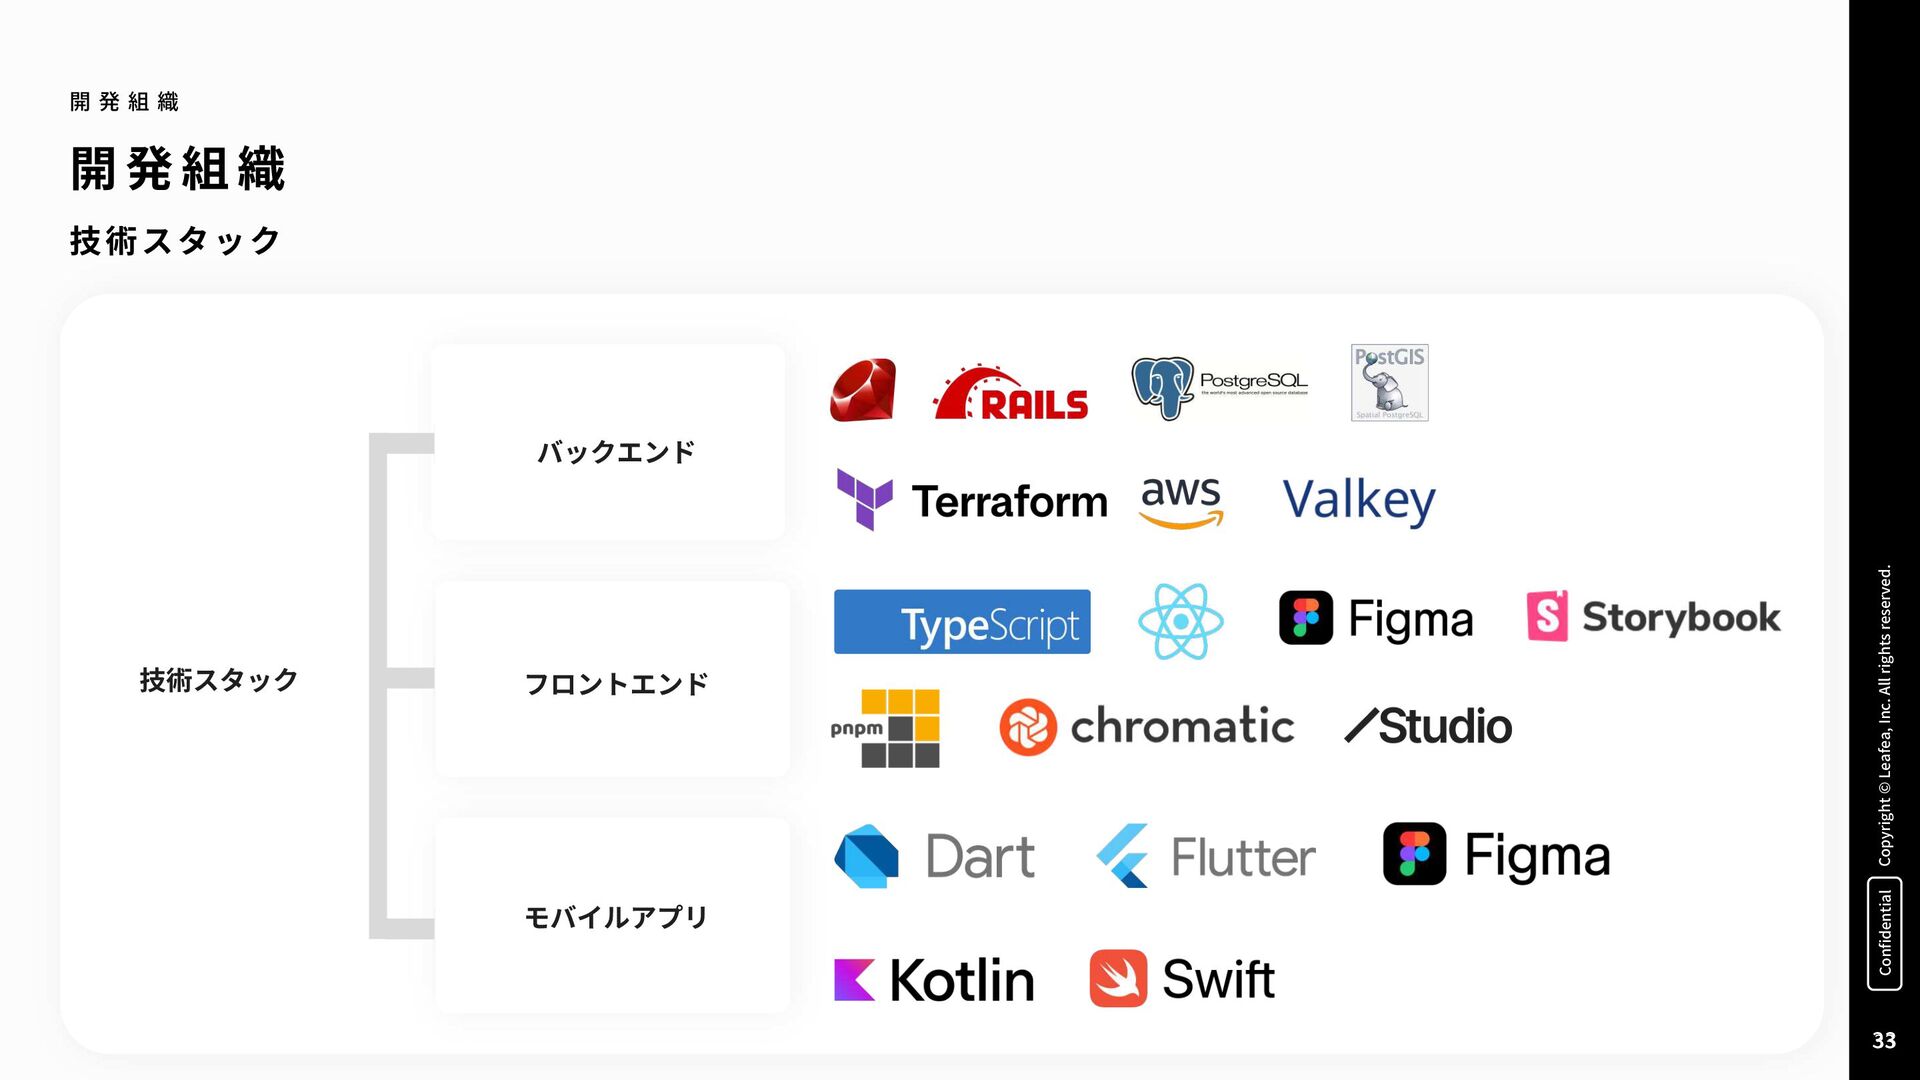
Task: Click the Figma logo in frontend row
Action: (1376, 619)
